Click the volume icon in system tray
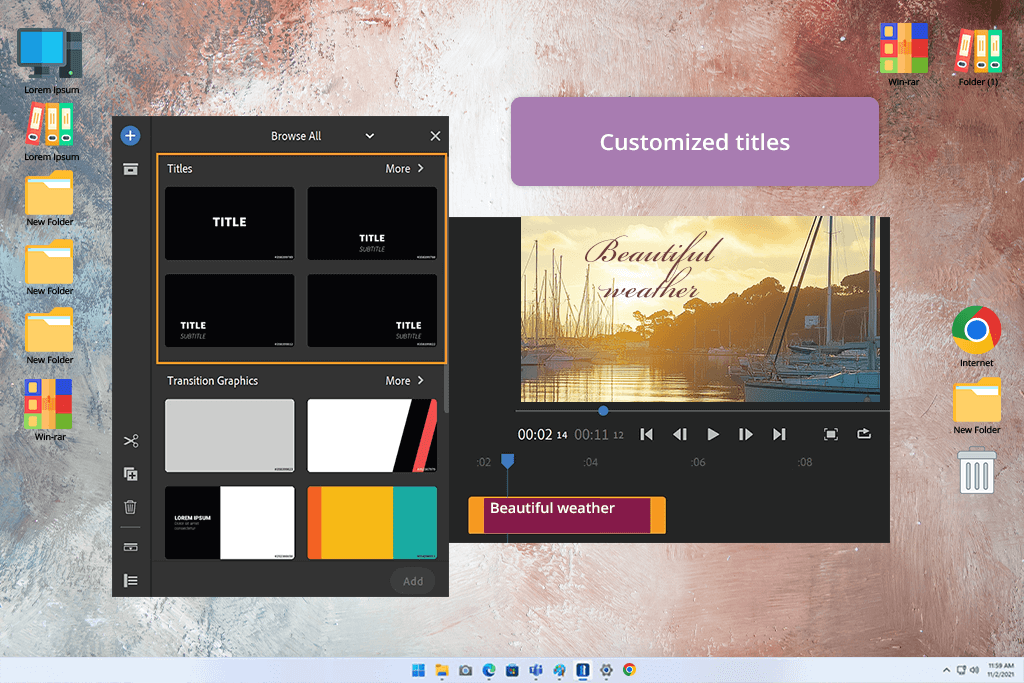Image resolution: width=1024 pixels, height=683 pixels. coord(974,670)
